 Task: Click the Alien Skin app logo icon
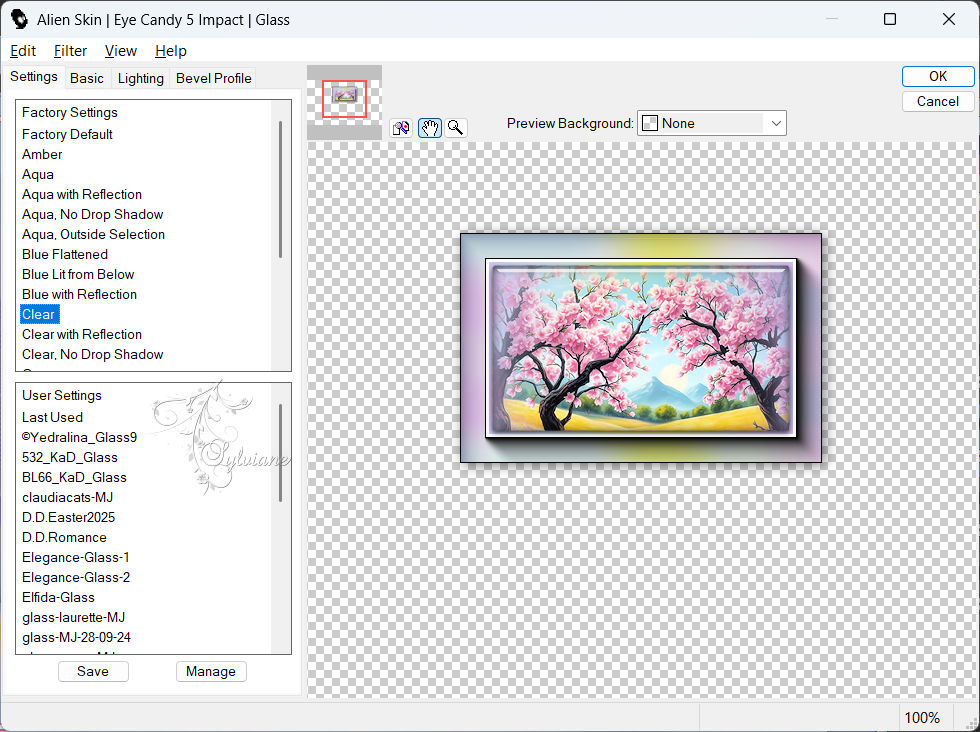tap(19, 19)
